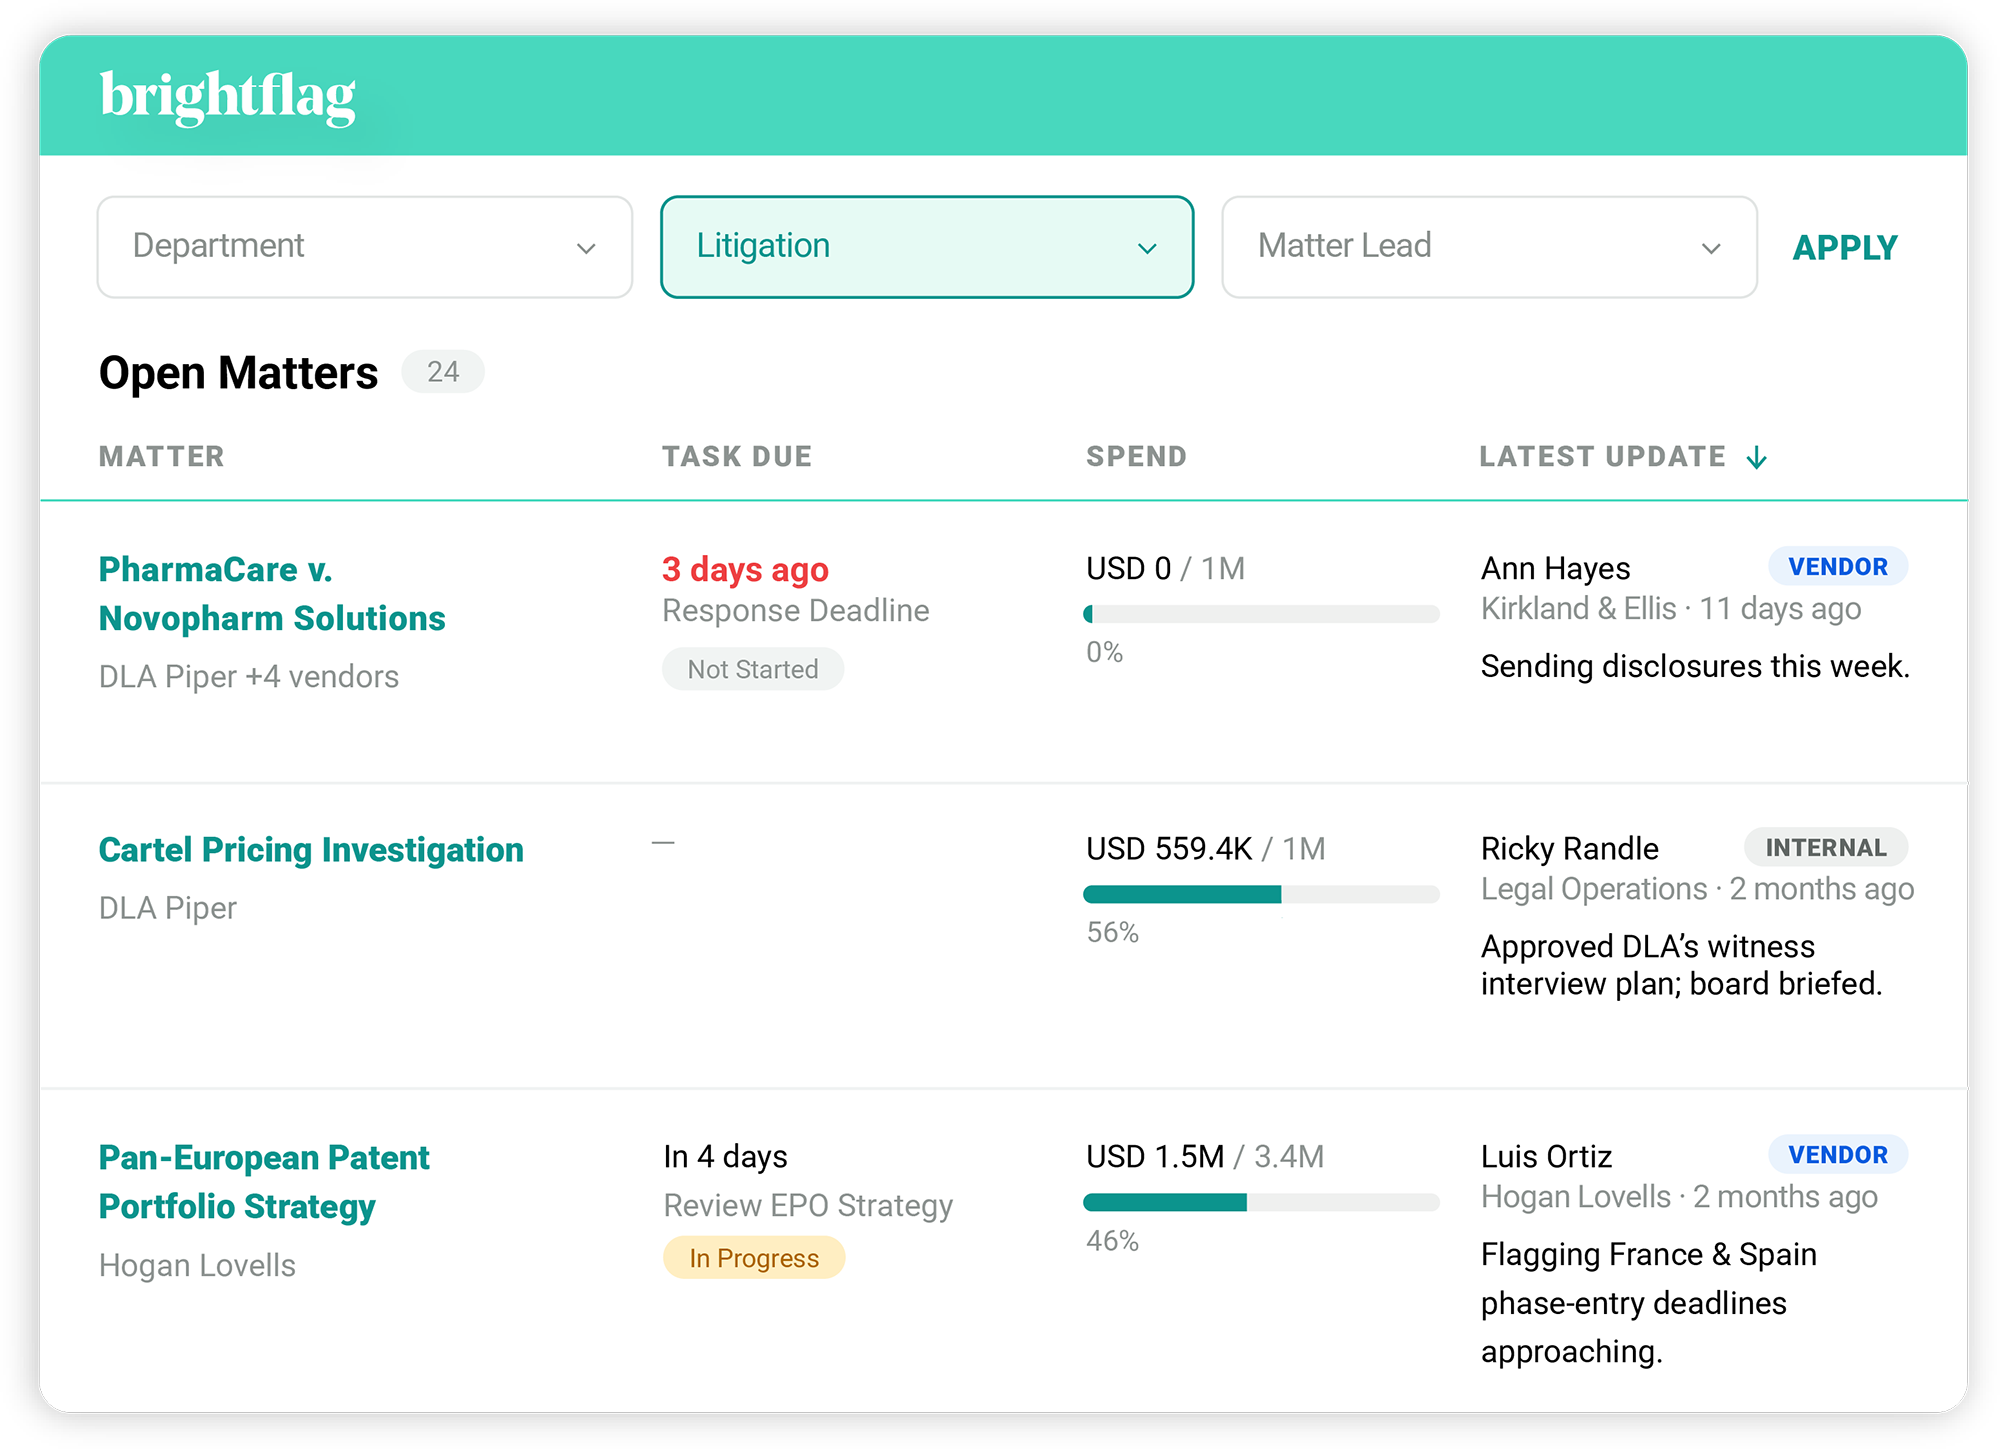This screenshot has width=2000, height=1449.
Task: Click the 'Open Matters' heading
Action: click(239, 373)
